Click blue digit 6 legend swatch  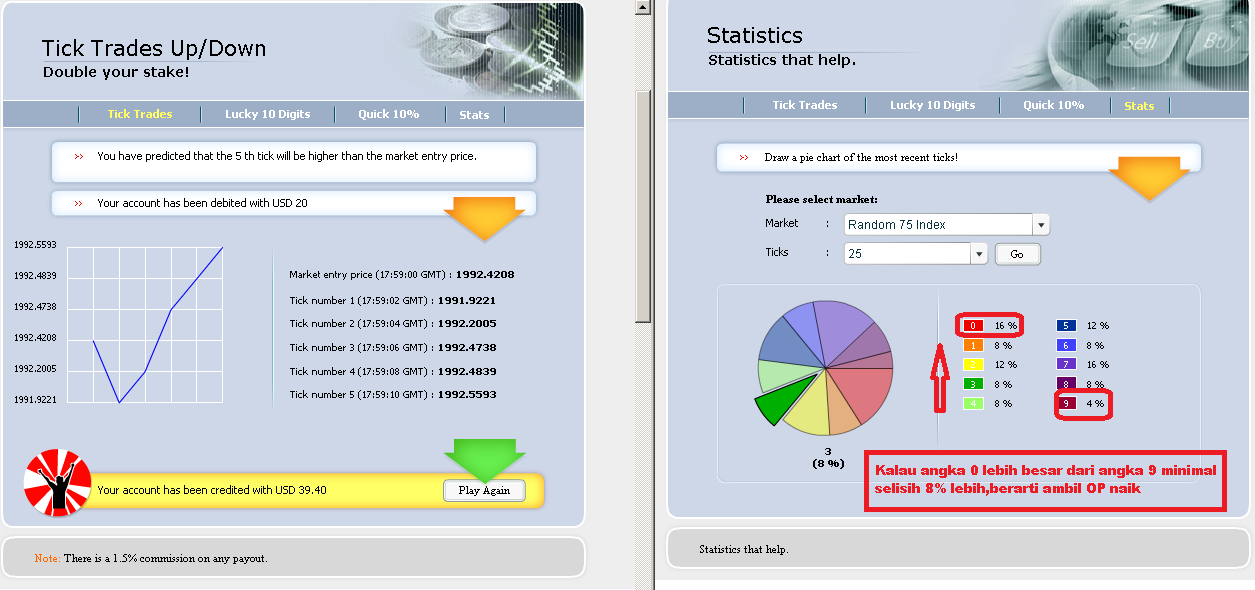click(1067, 345)
